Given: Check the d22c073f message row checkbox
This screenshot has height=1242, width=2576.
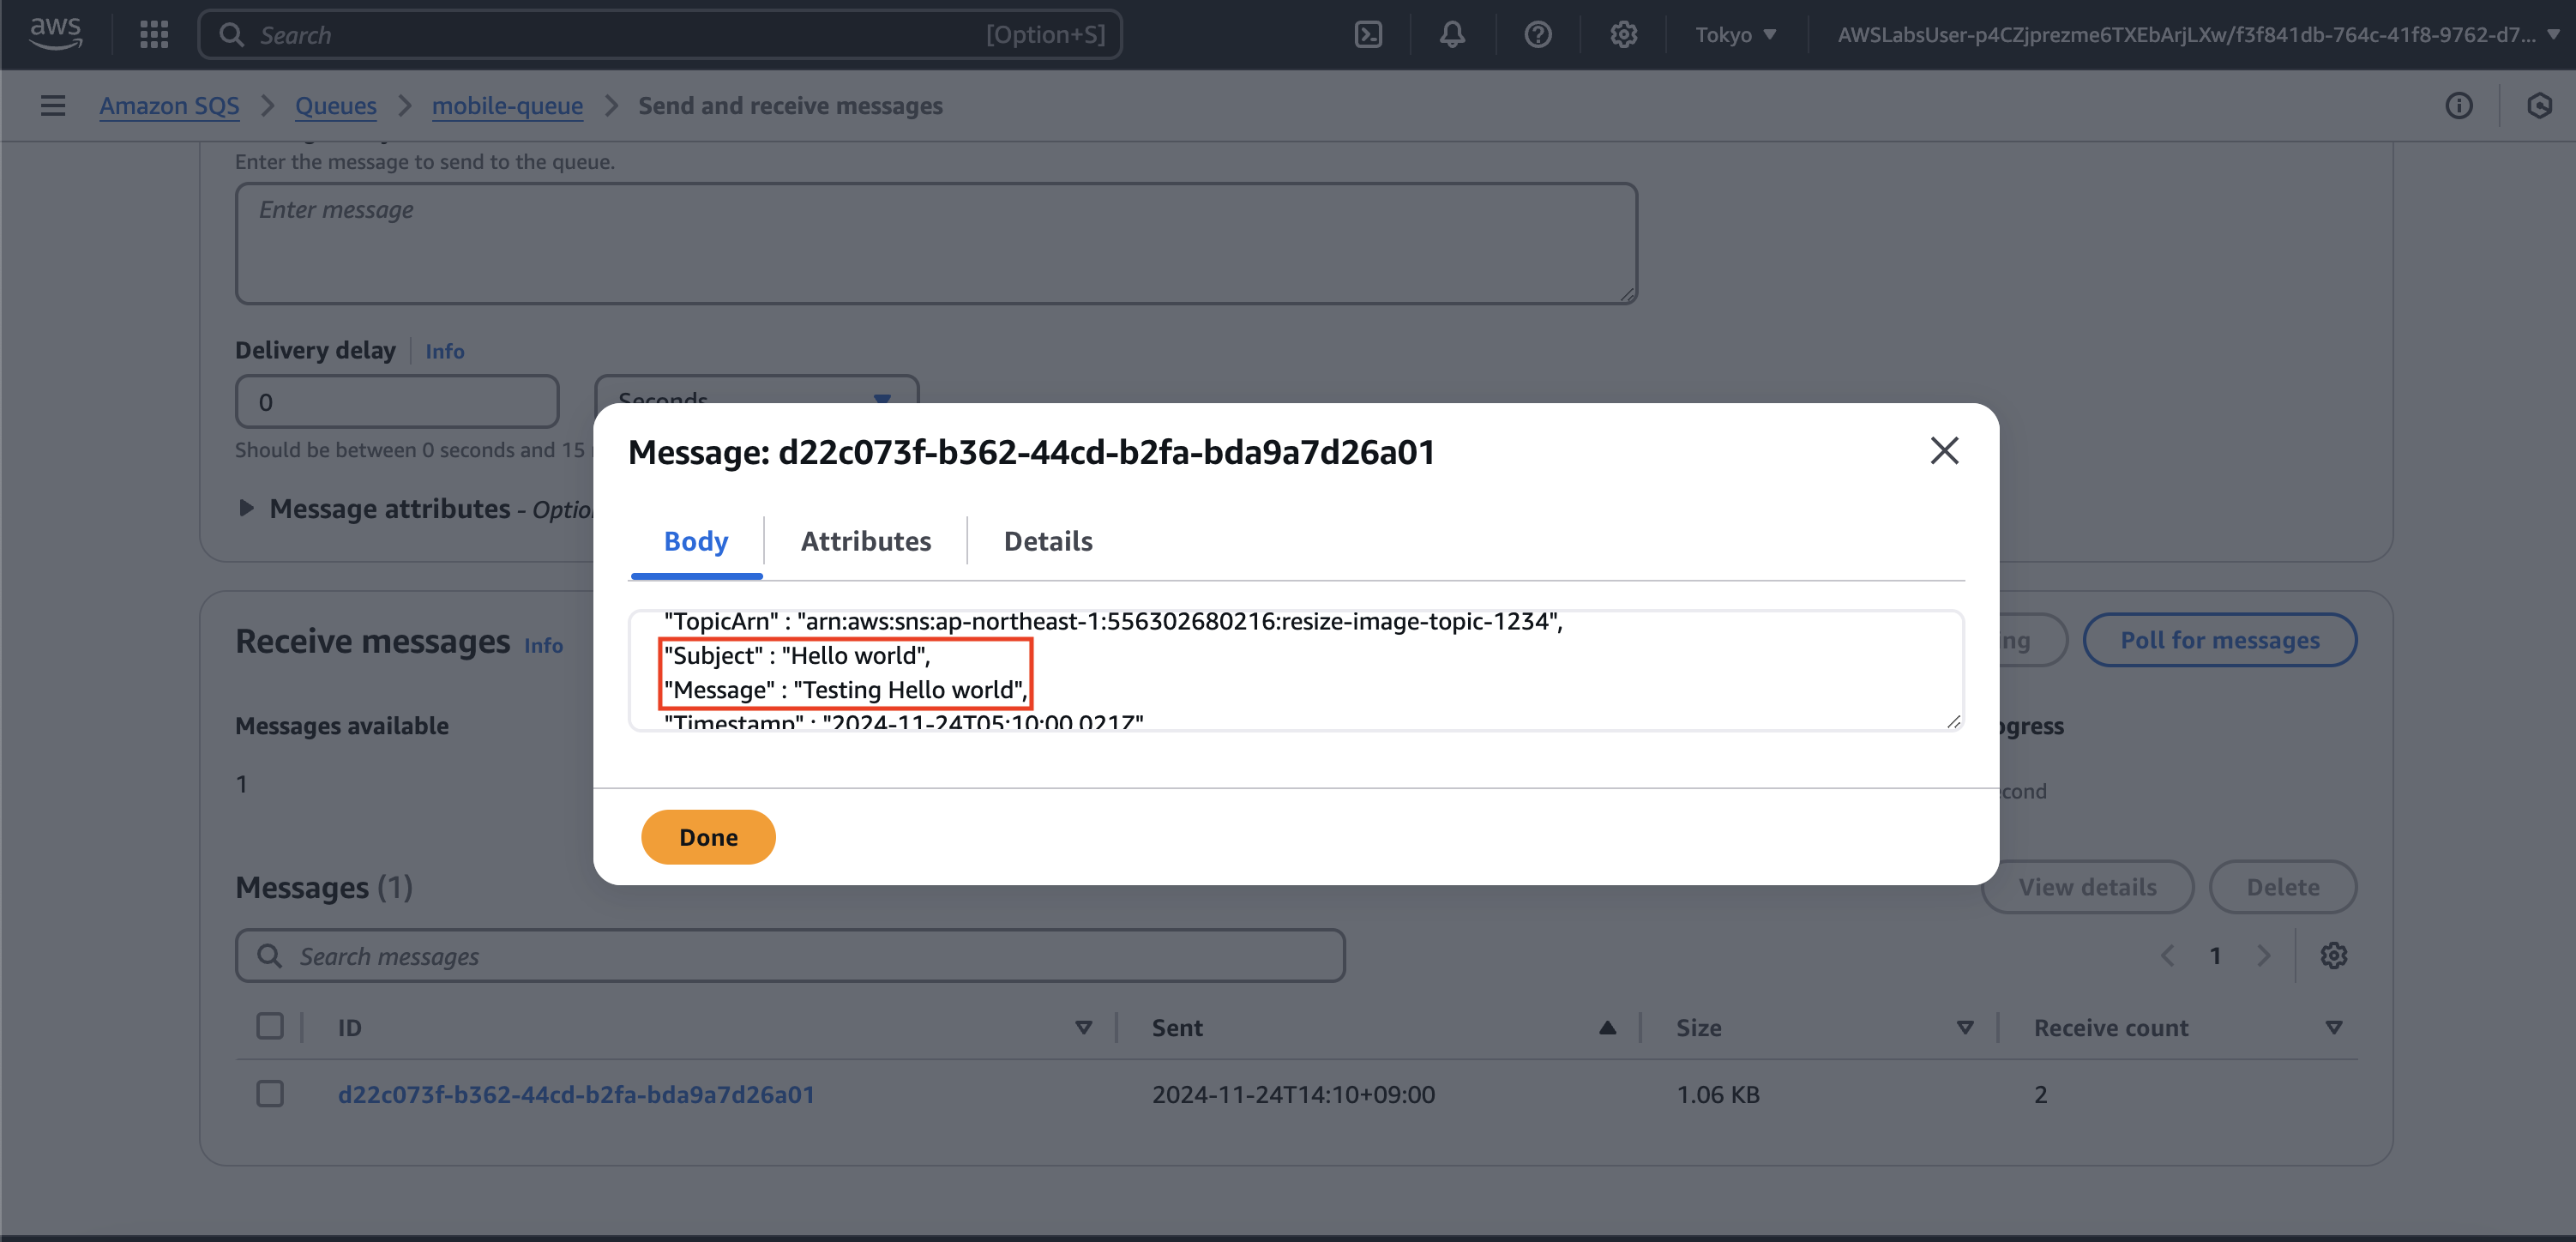Looking at the screenshot, I should click(x=270, y=1094).
